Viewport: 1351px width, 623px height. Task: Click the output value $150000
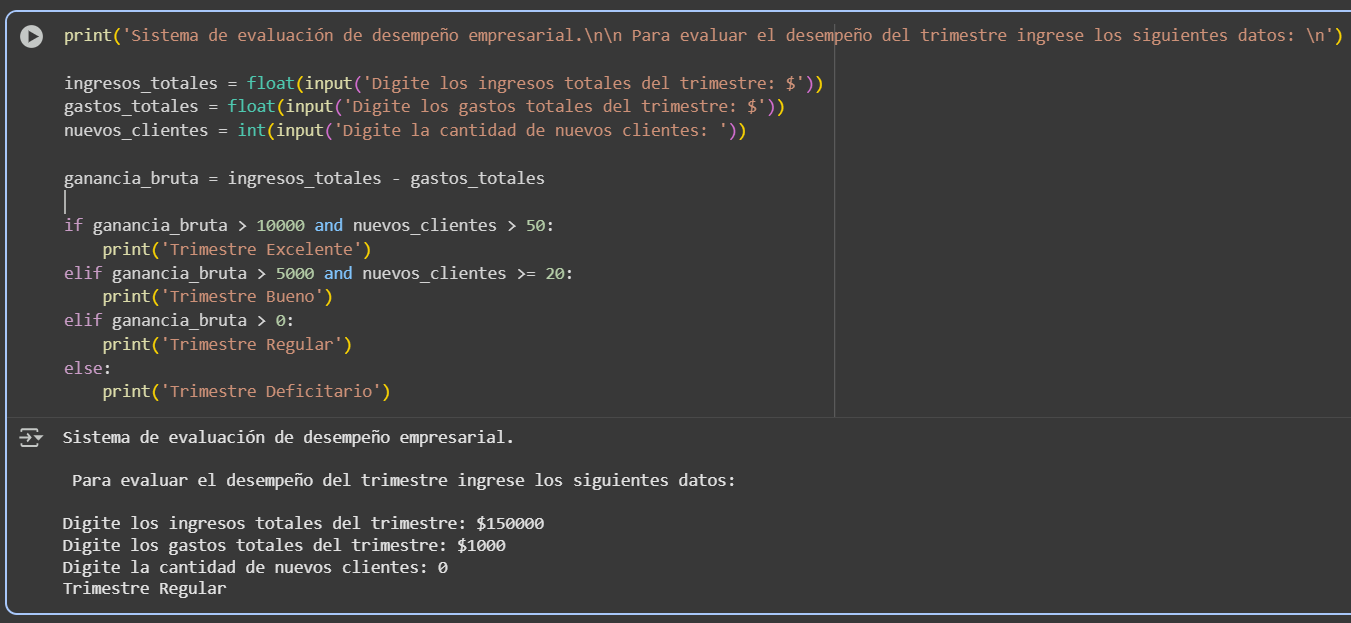click(510, 524)
